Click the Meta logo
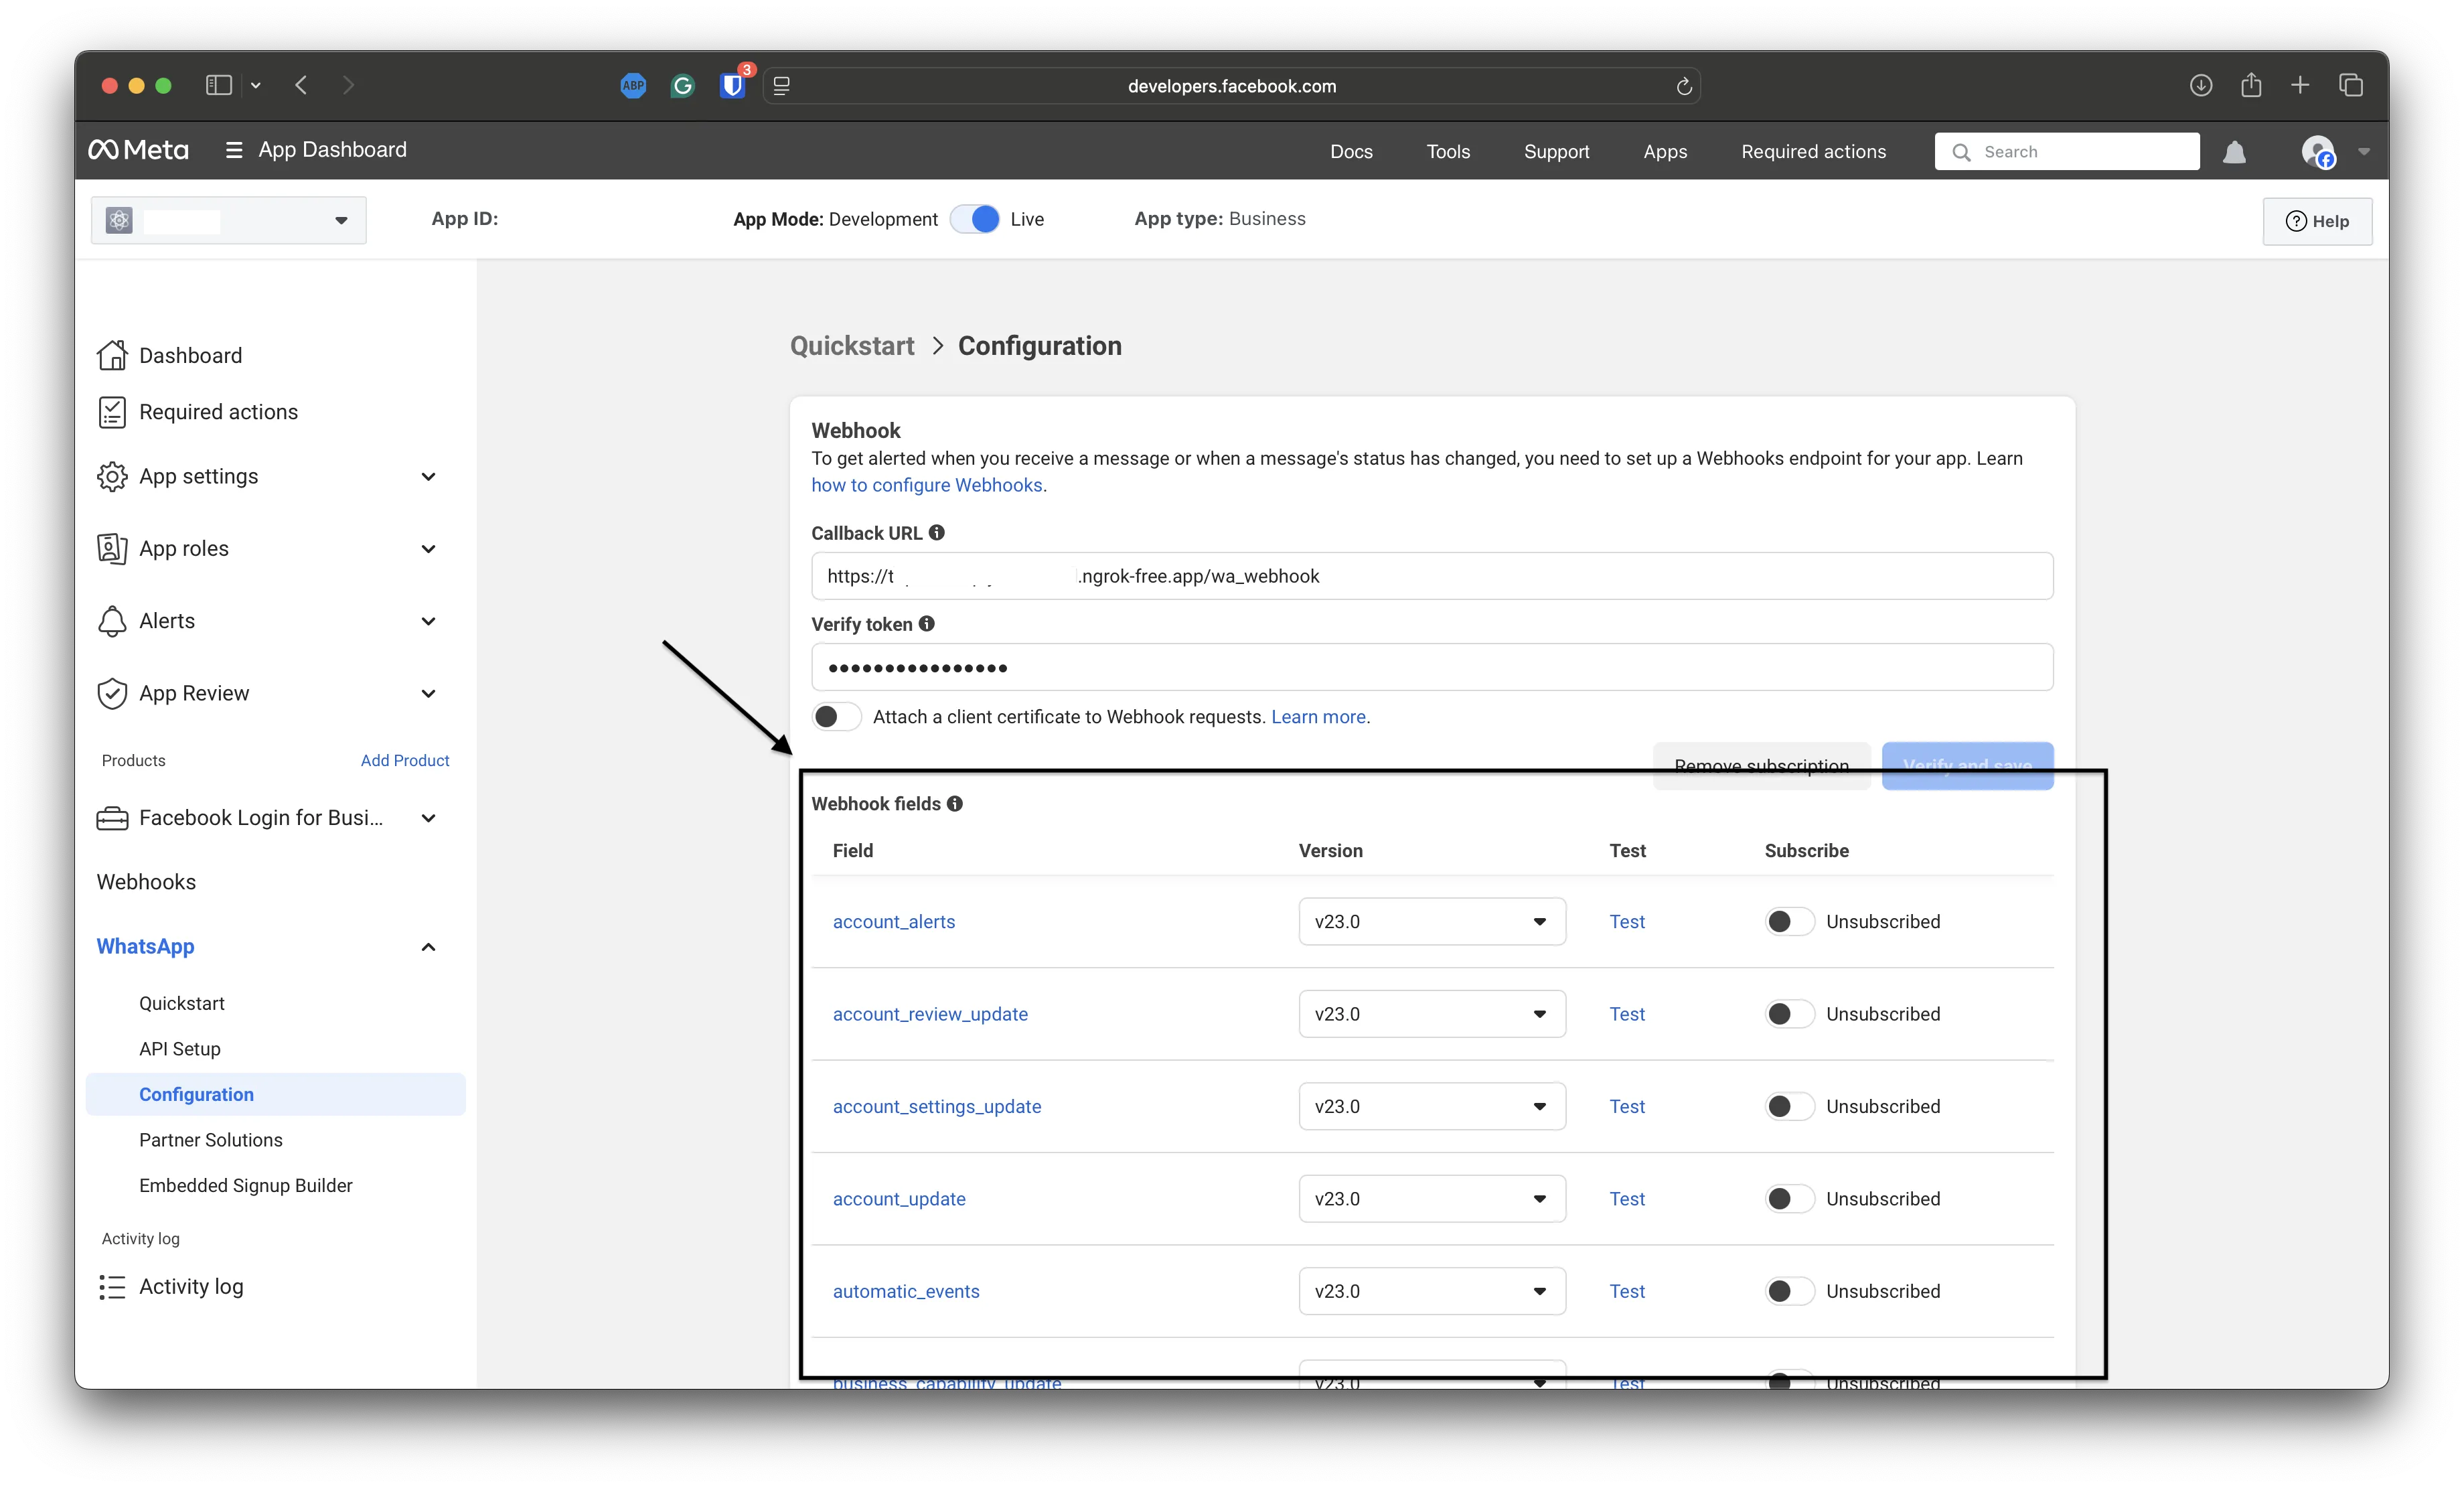This screenshot has width=2464, height=1488. (x=138, y=150)
